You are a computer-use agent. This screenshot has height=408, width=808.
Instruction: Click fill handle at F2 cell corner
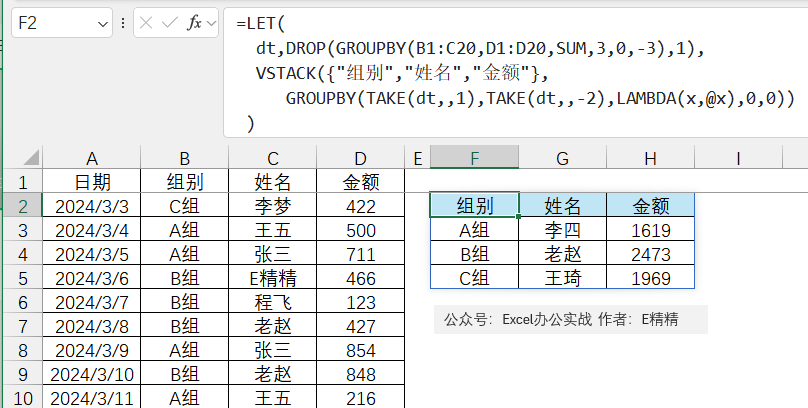coord(518,217)
